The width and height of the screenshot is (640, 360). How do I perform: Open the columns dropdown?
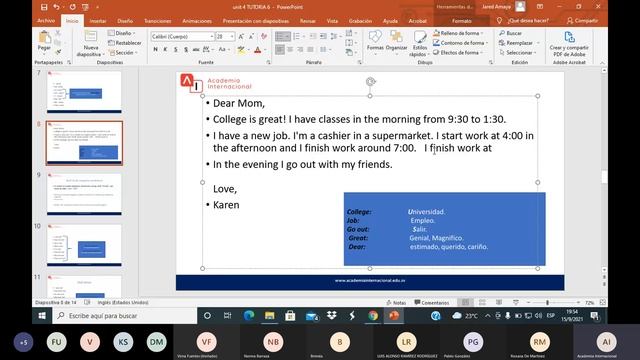coord(324,49)
